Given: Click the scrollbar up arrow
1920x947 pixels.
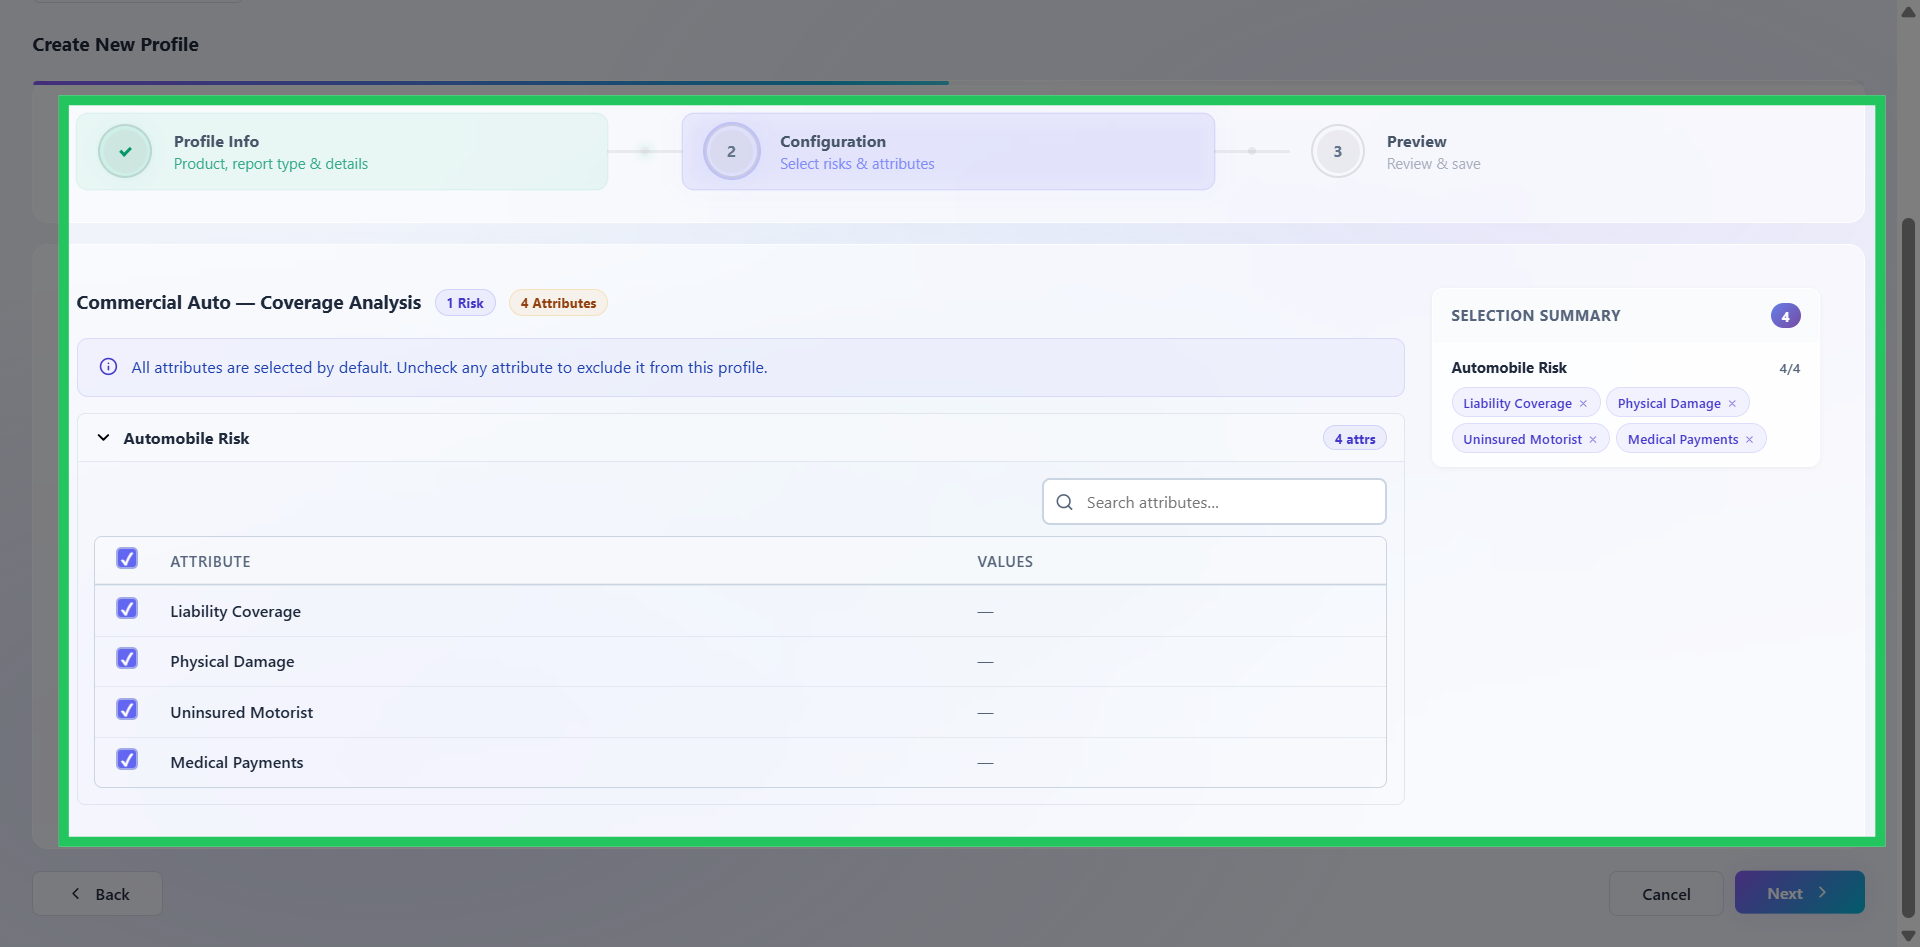Looking at the screenshot, I should pos(1908,12).
